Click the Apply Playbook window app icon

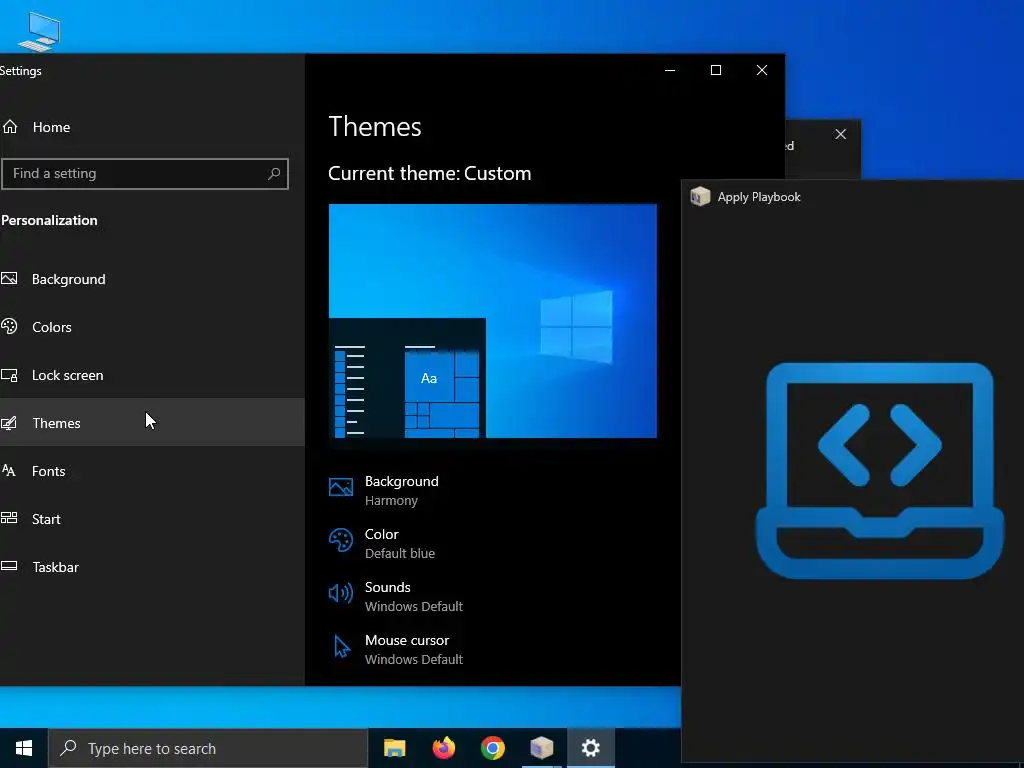(x=700, y=197)
